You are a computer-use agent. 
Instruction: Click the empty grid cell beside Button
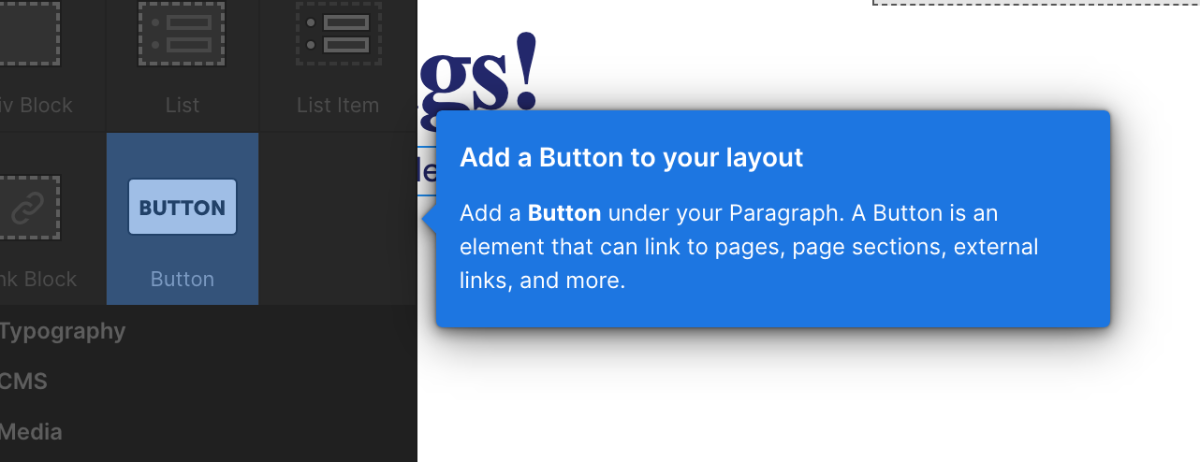coord(337,219)
